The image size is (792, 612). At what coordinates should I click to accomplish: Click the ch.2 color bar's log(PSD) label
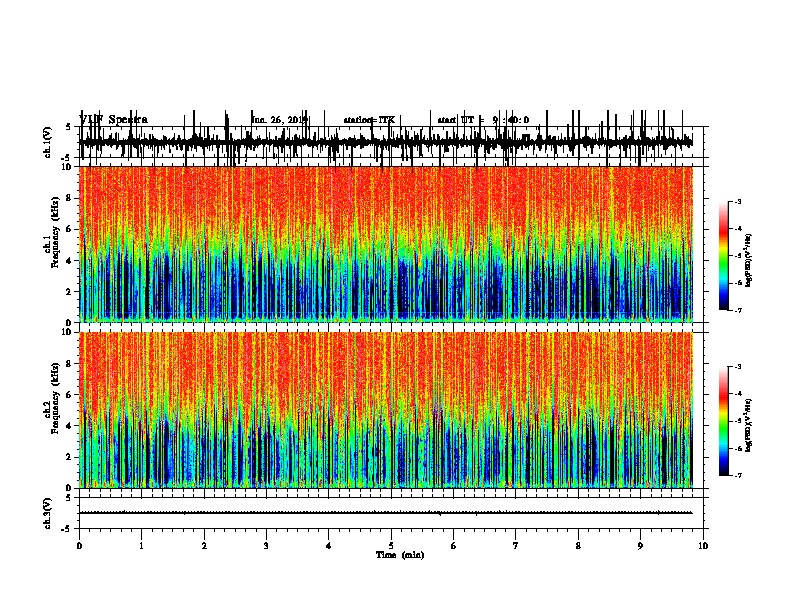point(748,425)
